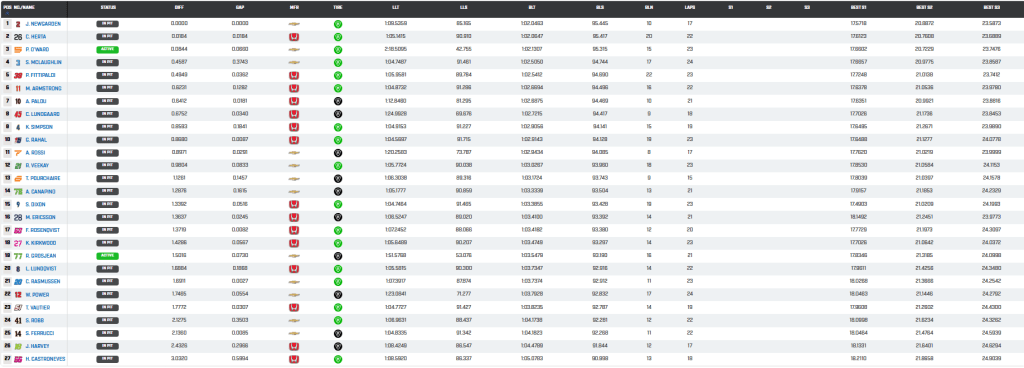The width and height of the screenshot is (1024, 368).
Task: Sort by the GAP column header
Action: click(240, 8)
